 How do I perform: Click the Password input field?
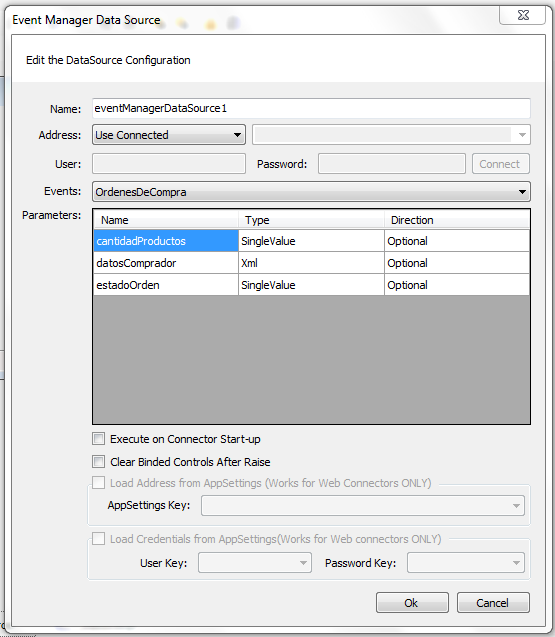pyautogui.click(x=392, y=164)
